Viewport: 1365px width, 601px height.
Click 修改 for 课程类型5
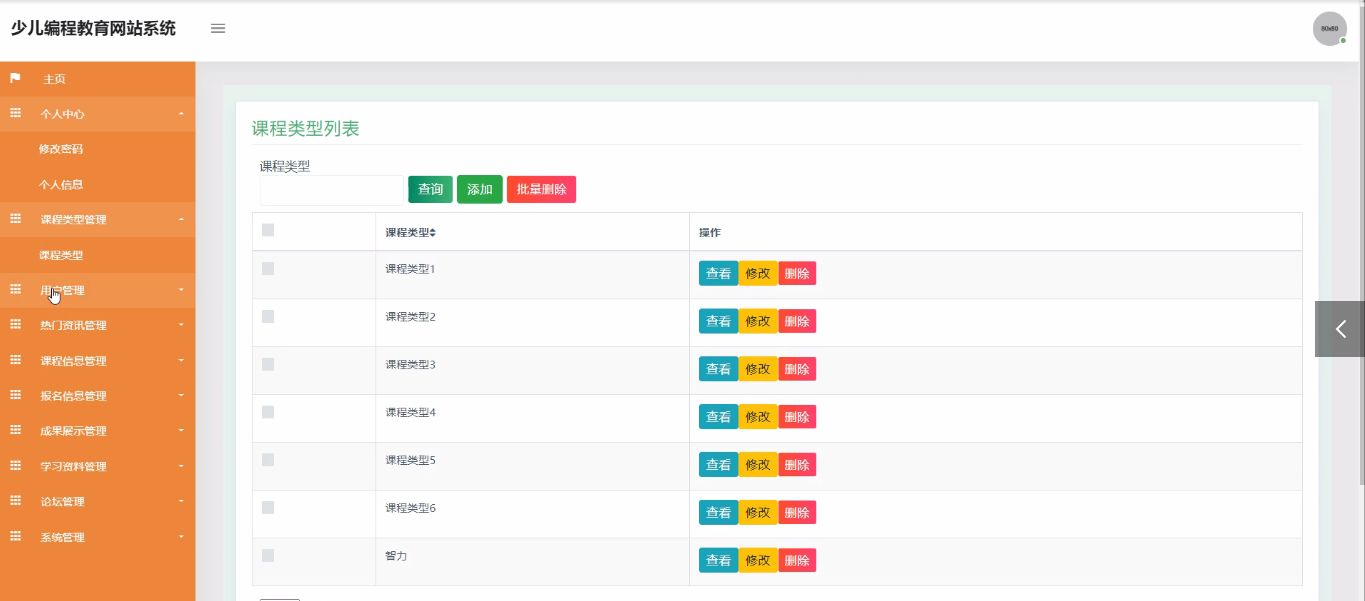[x=758, y=465]
